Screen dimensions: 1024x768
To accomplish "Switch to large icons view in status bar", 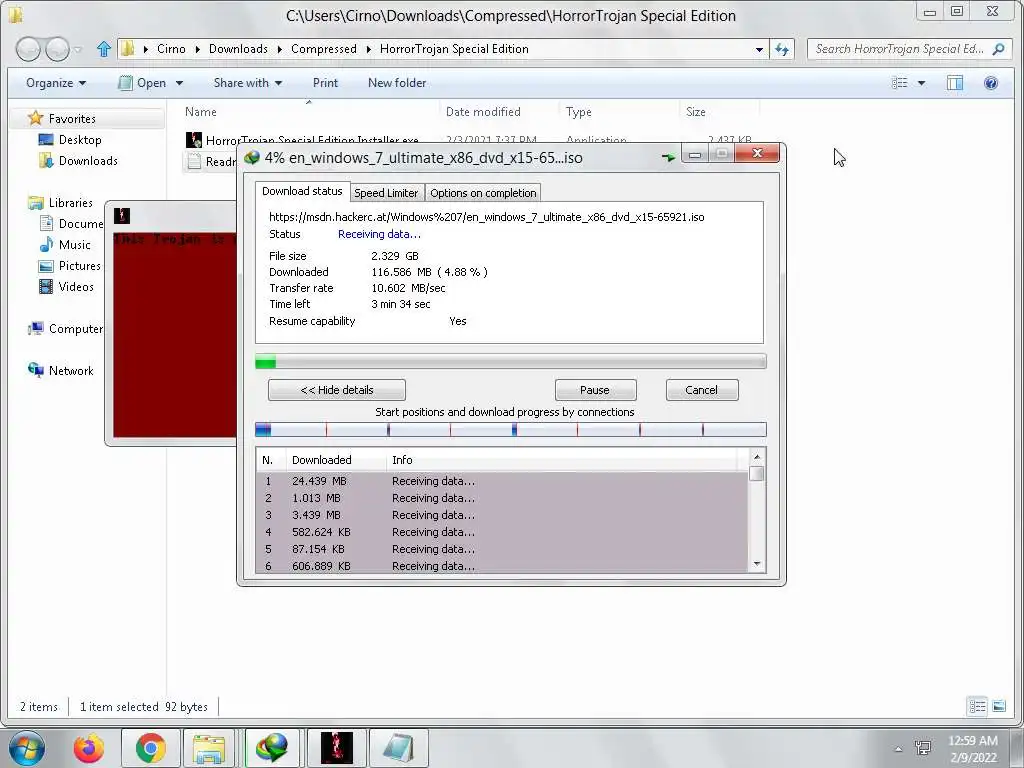I will 999,707.
